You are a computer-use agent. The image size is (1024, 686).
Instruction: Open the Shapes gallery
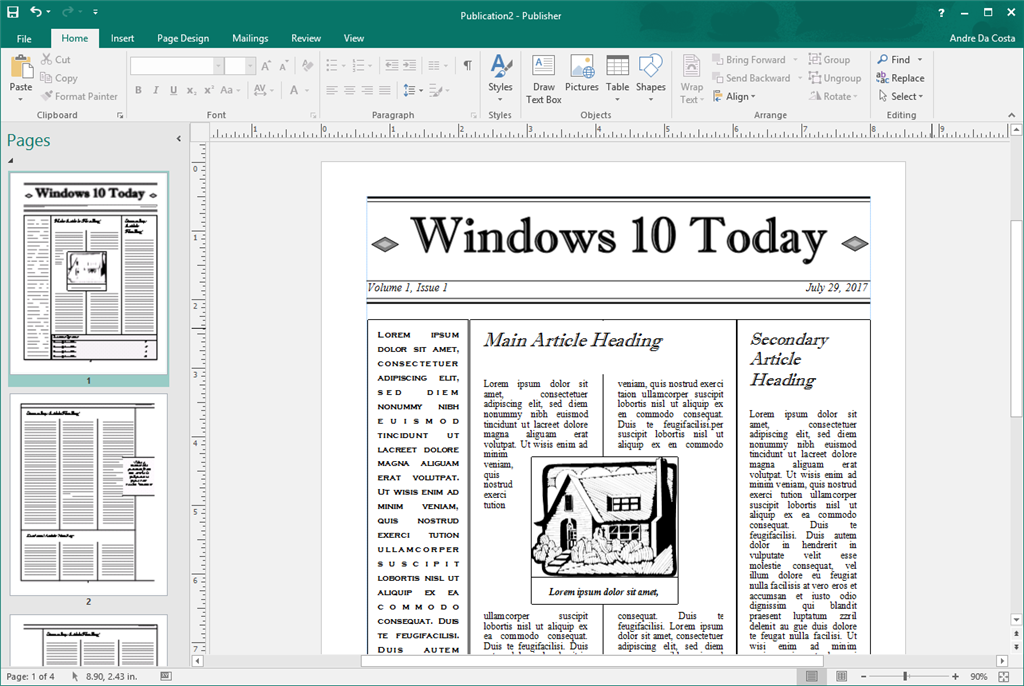650,78
